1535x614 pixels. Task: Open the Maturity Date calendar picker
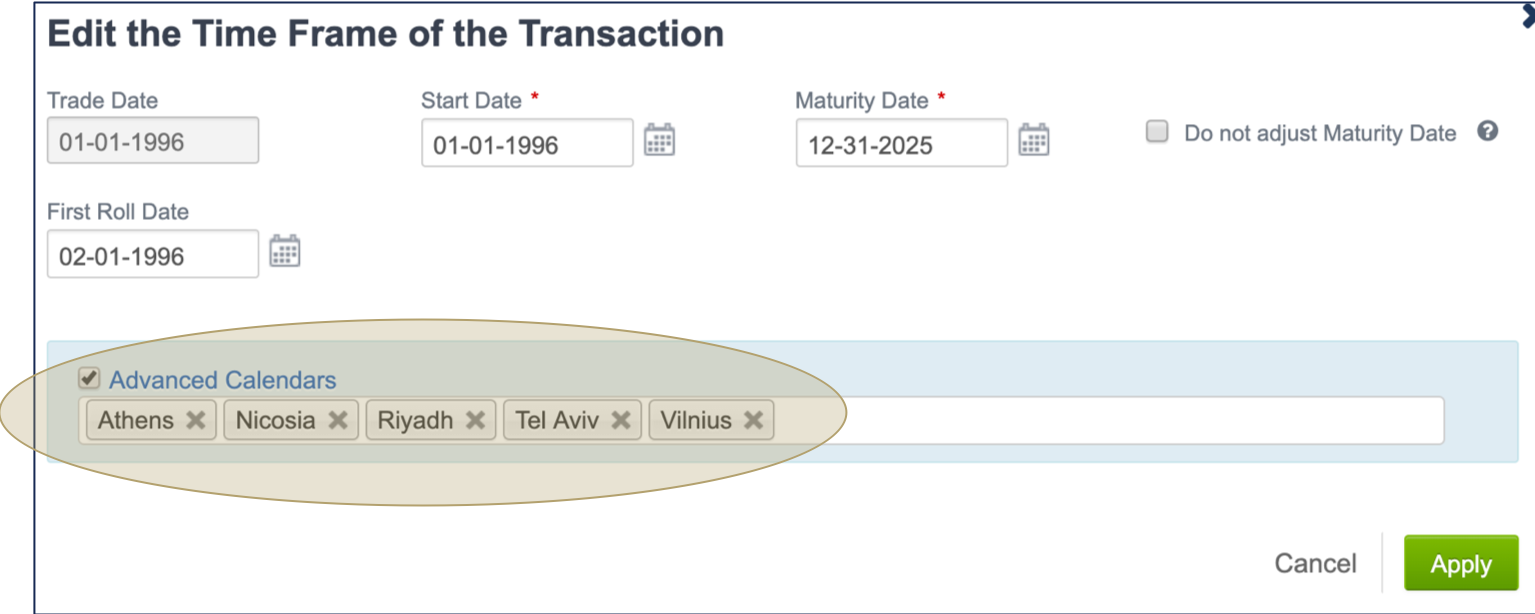tap(1036, 141)
